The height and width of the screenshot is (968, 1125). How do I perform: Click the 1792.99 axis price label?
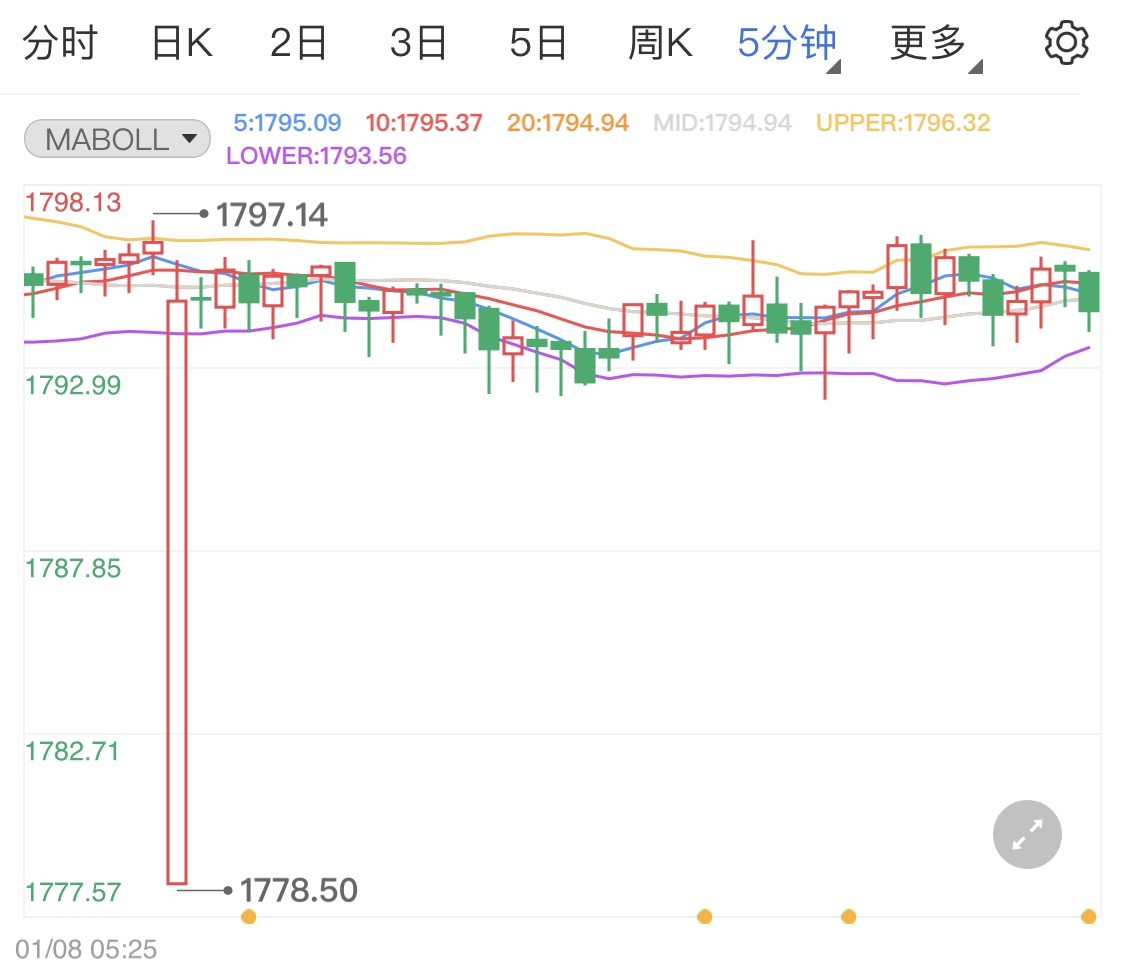pyautogui.click(x=73, y=385)
